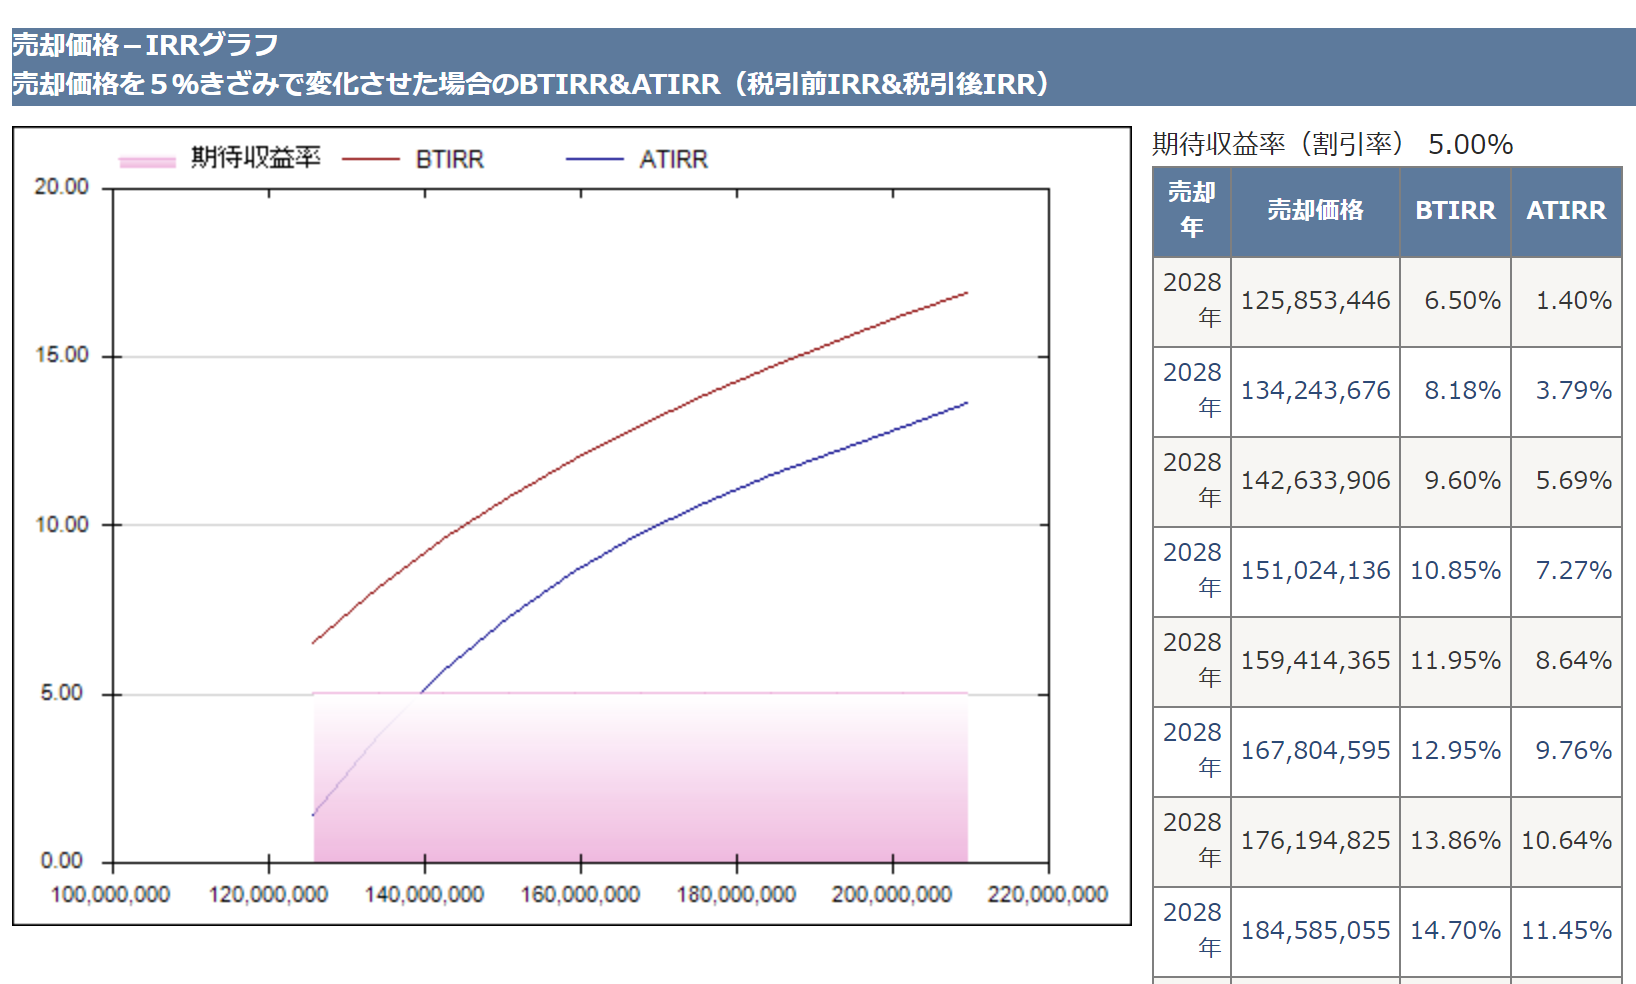Select the sale price 125,853,446 cell
Viewport: 1636px width, 984px height.
pos(1315,301)
